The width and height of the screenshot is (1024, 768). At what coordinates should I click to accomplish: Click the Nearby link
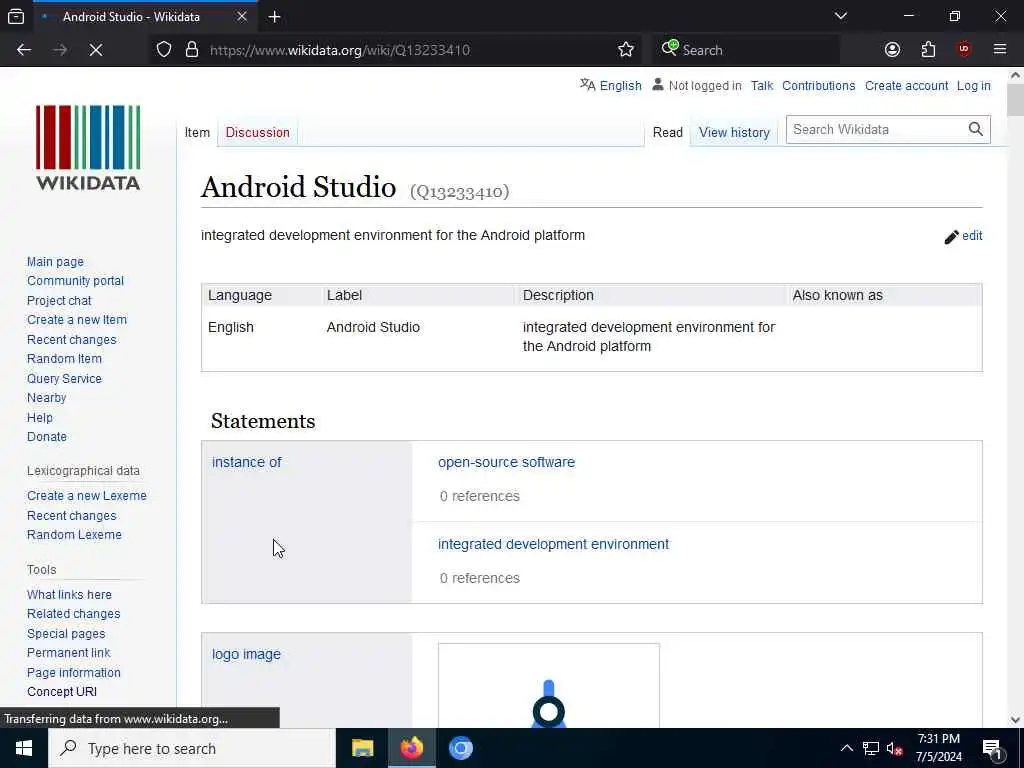(46, 398)
